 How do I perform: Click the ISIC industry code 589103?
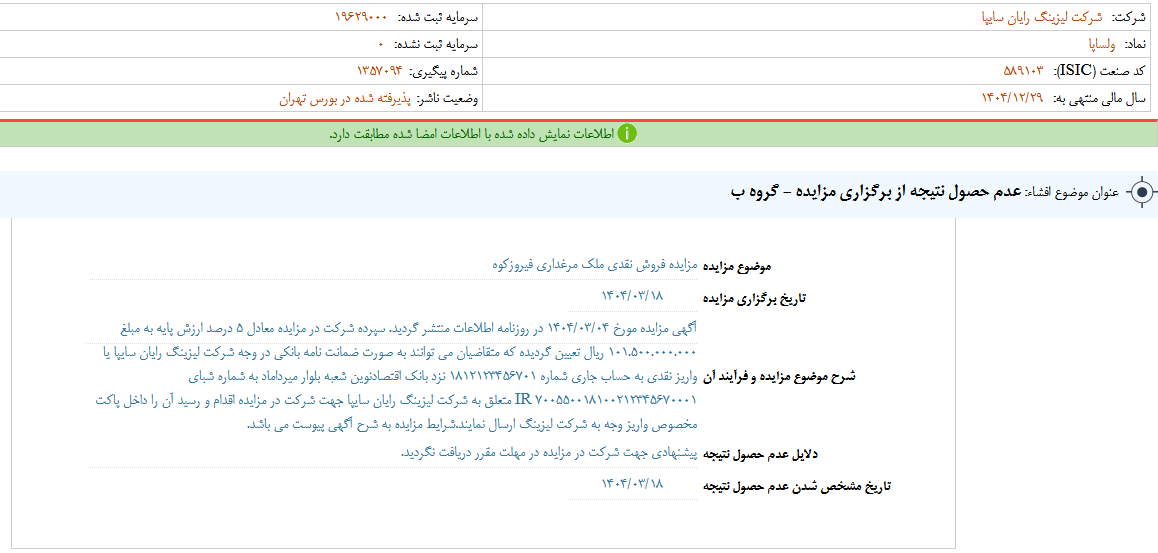click(x=1023, y=71)
